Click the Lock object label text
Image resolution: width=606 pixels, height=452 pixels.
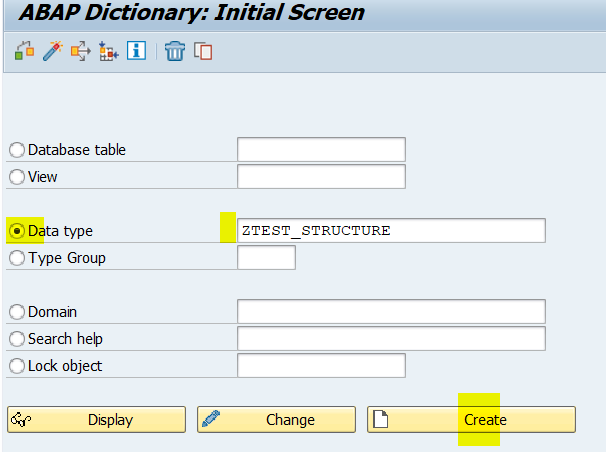pyautogui.click(x=65, y=366)
